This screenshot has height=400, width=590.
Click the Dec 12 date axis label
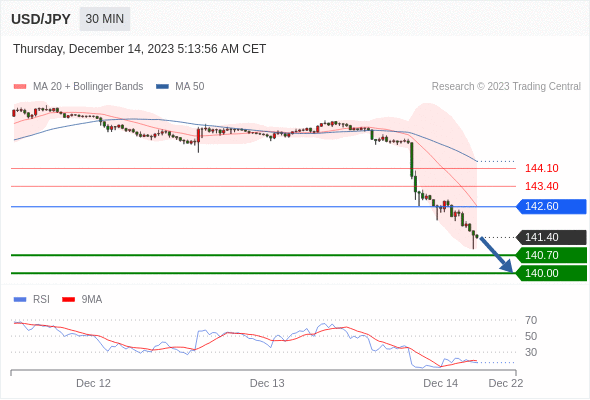[93, 383]
